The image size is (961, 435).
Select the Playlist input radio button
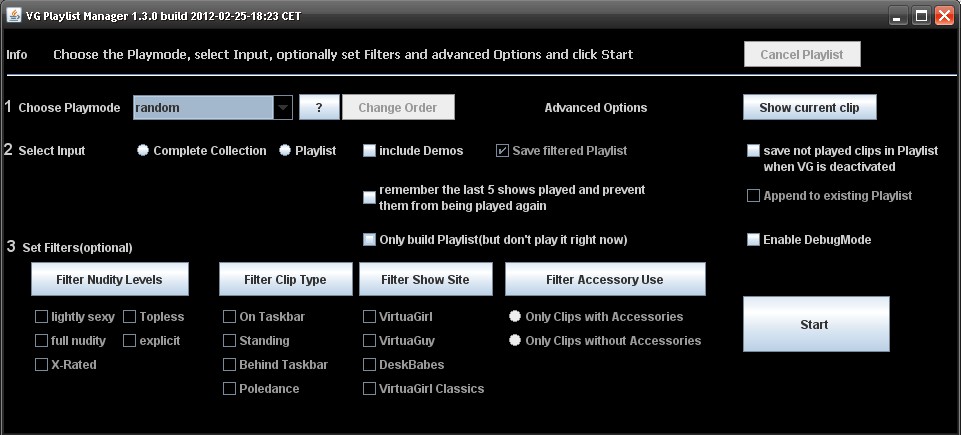285,151
